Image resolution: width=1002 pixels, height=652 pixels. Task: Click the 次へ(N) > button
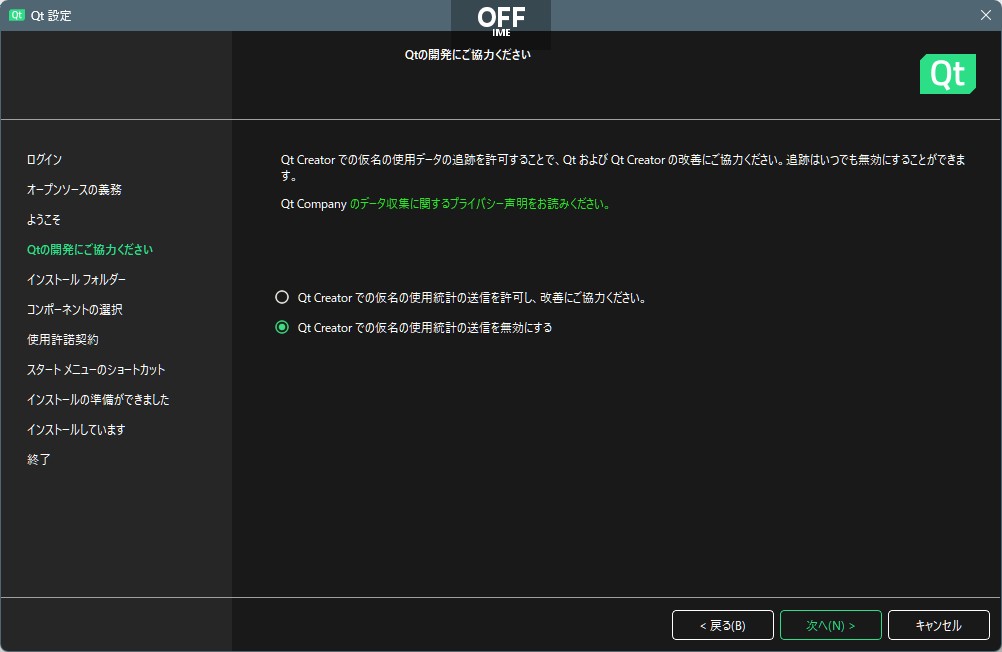[831, 625]
